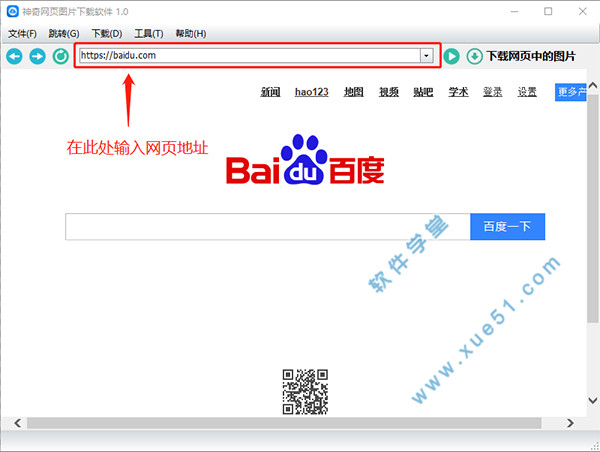The image size is (600, 452).
Task: Click the horizontal scrollbar left arrow
Action: [x=17, y=423]
